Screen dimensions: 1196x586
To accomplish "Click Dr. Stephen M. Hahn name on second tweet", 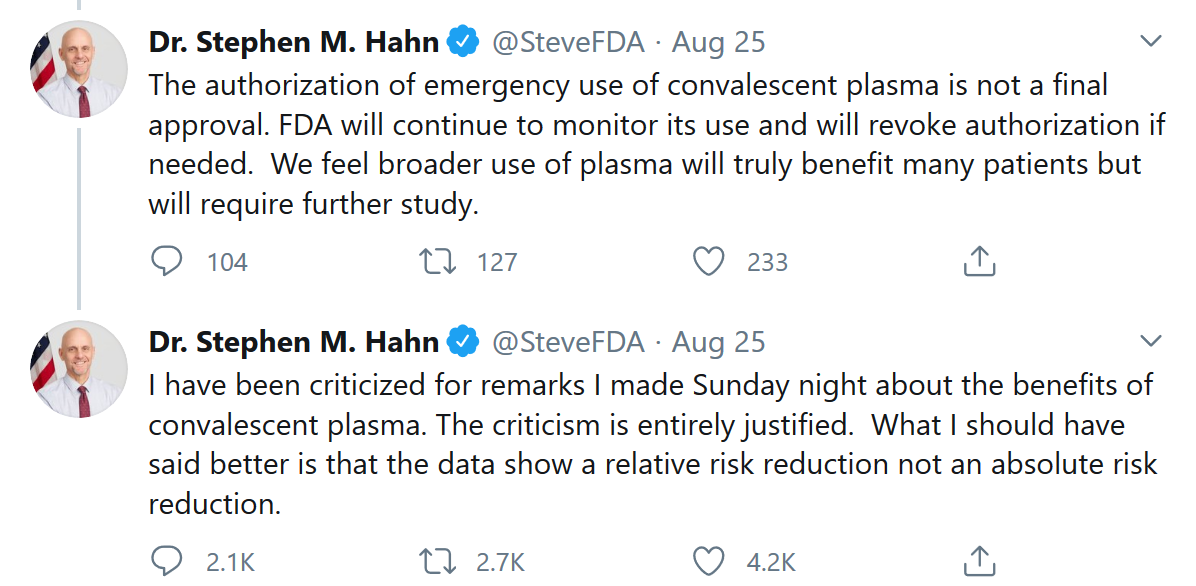I will pos(294,342).
